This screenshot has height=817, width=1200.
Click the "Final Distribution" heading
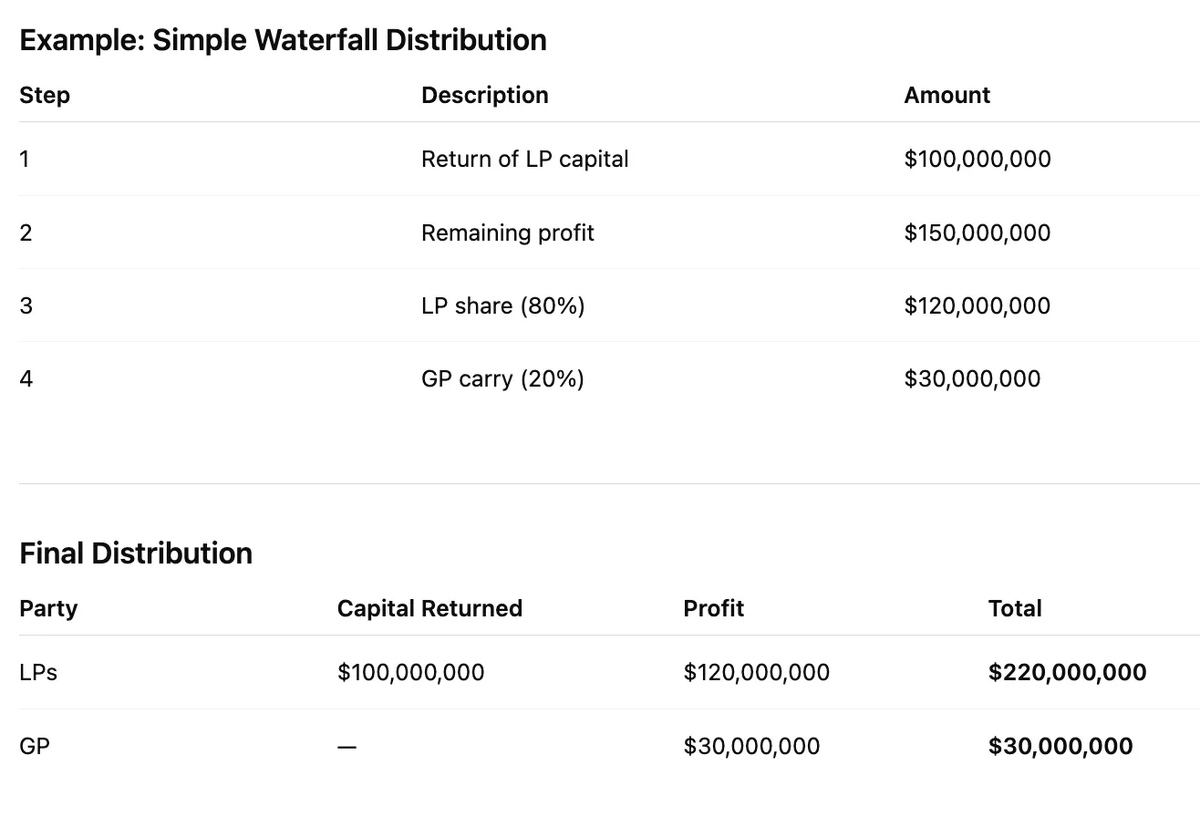(136, 553)
